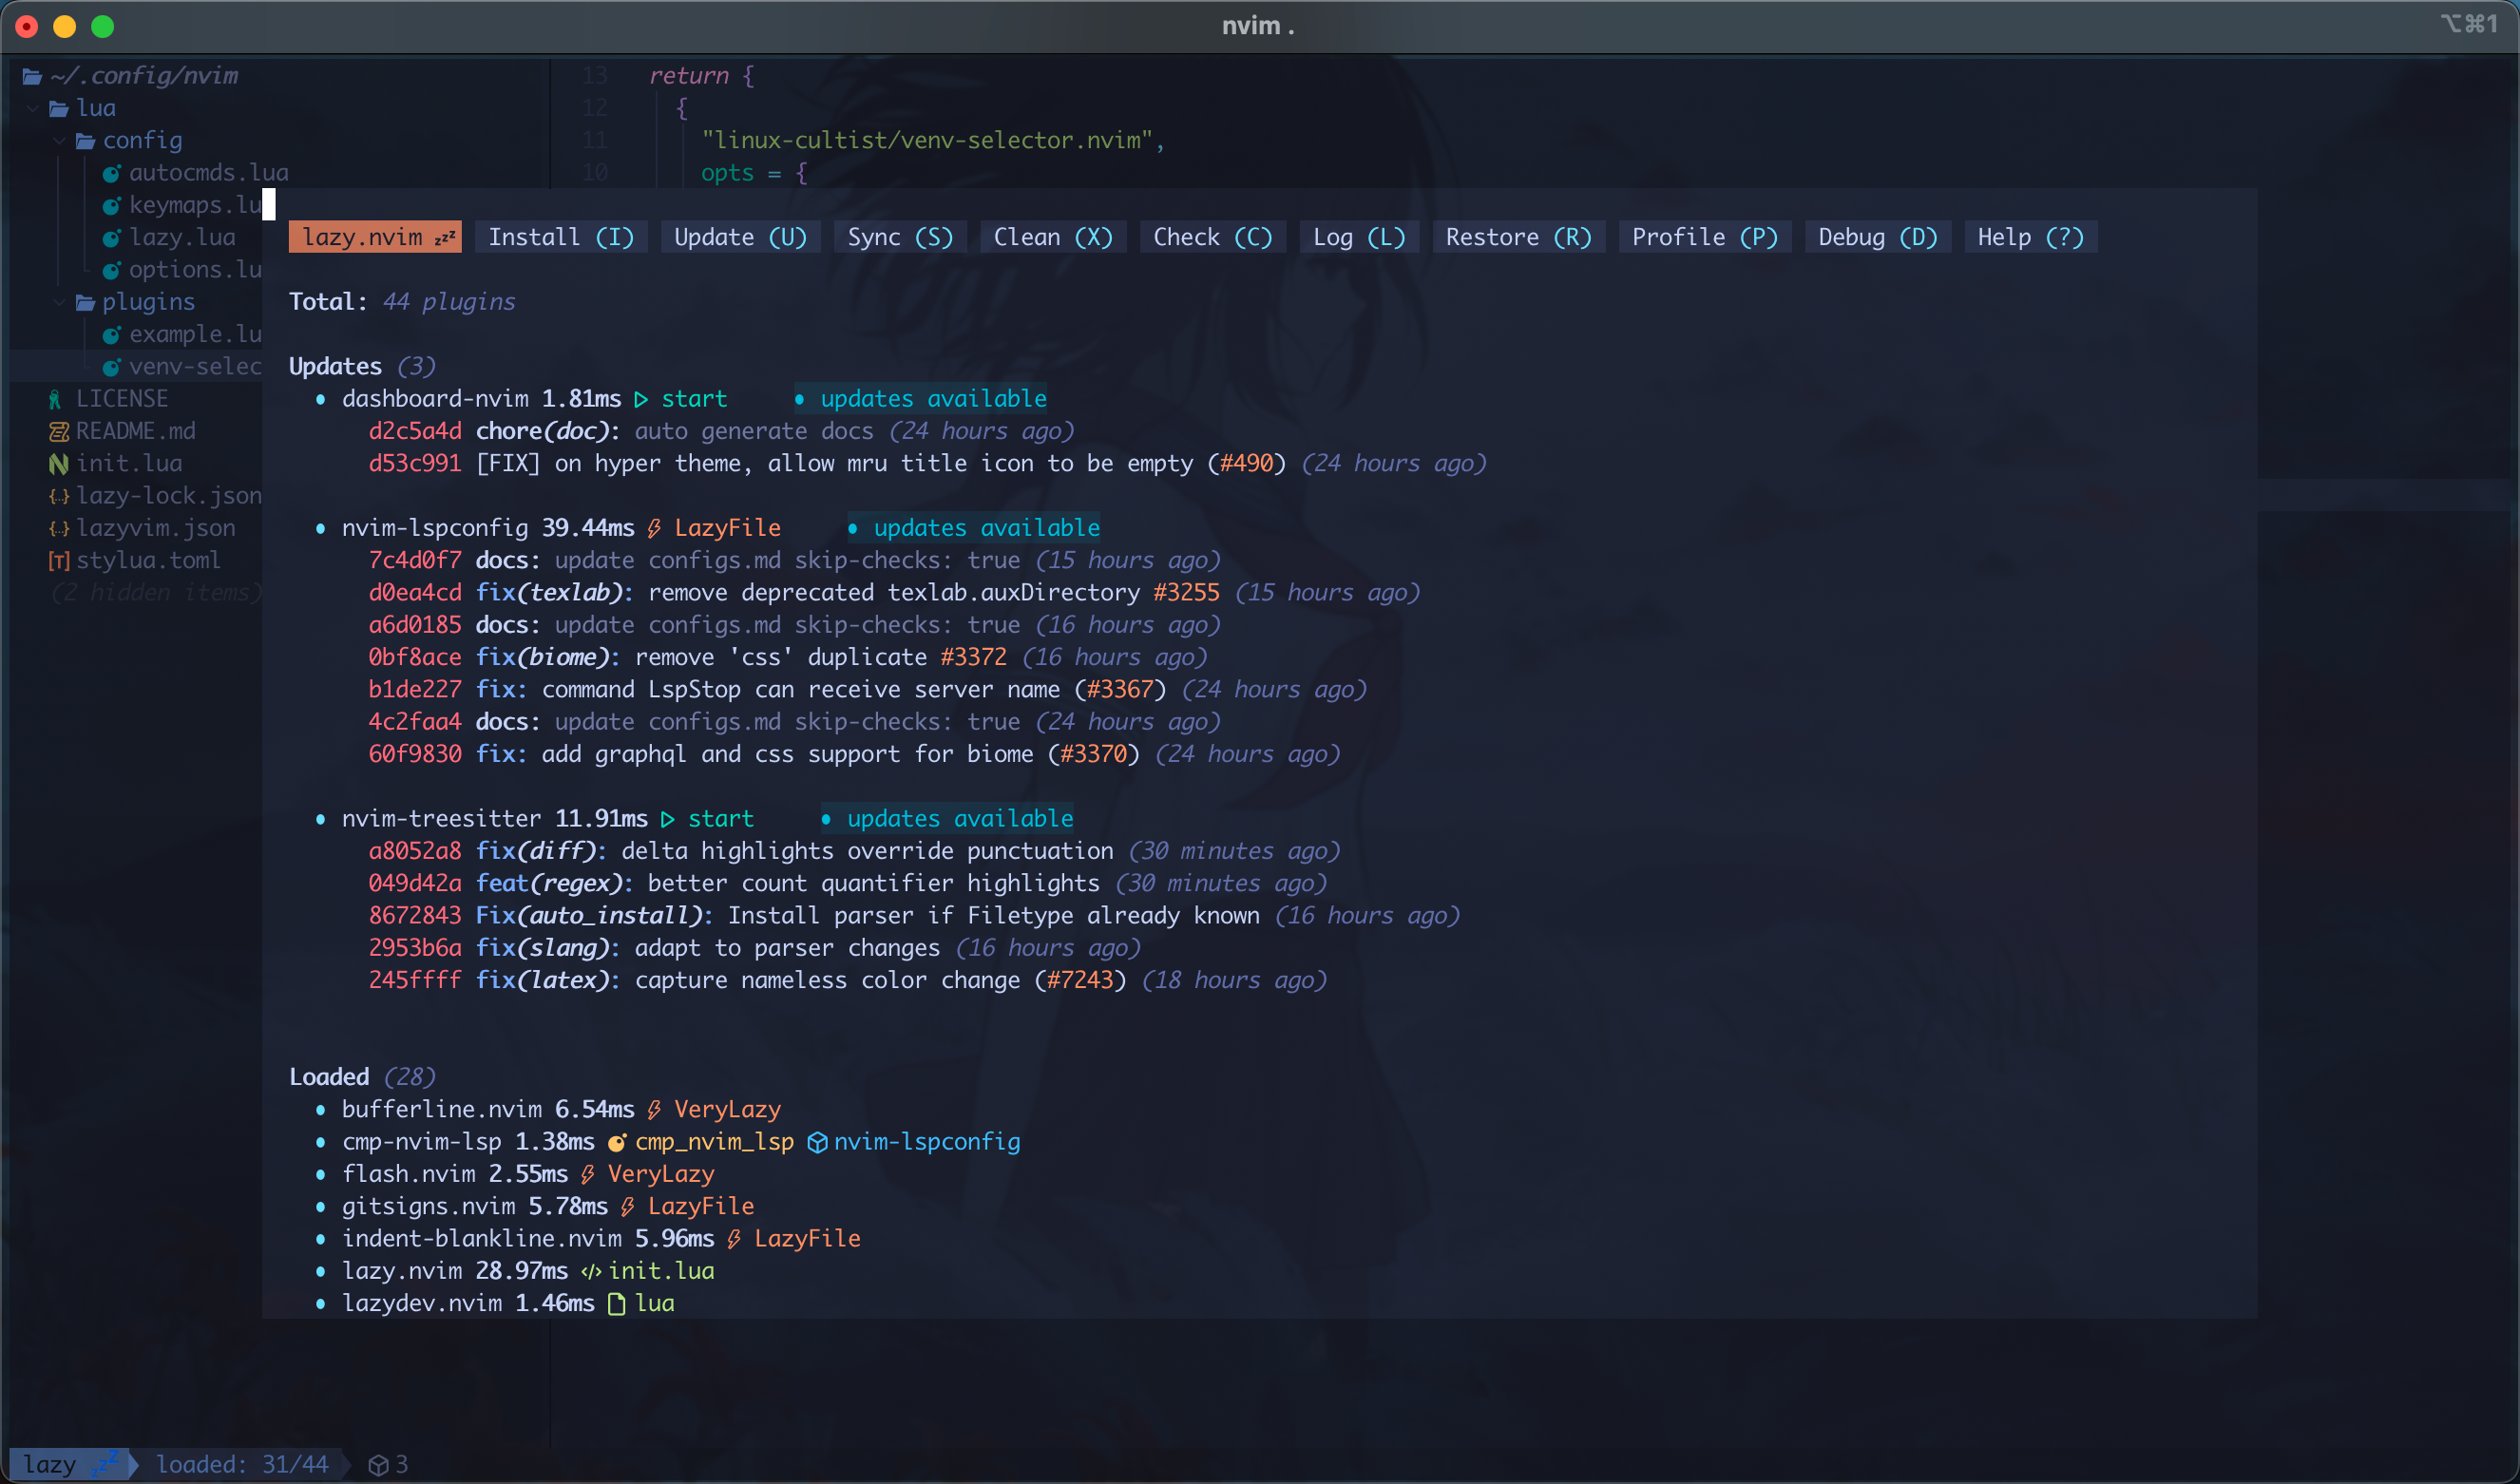The image size is (2520, 1484).
Task: Open LICENSE in the file tree
Action: point(122,398)
